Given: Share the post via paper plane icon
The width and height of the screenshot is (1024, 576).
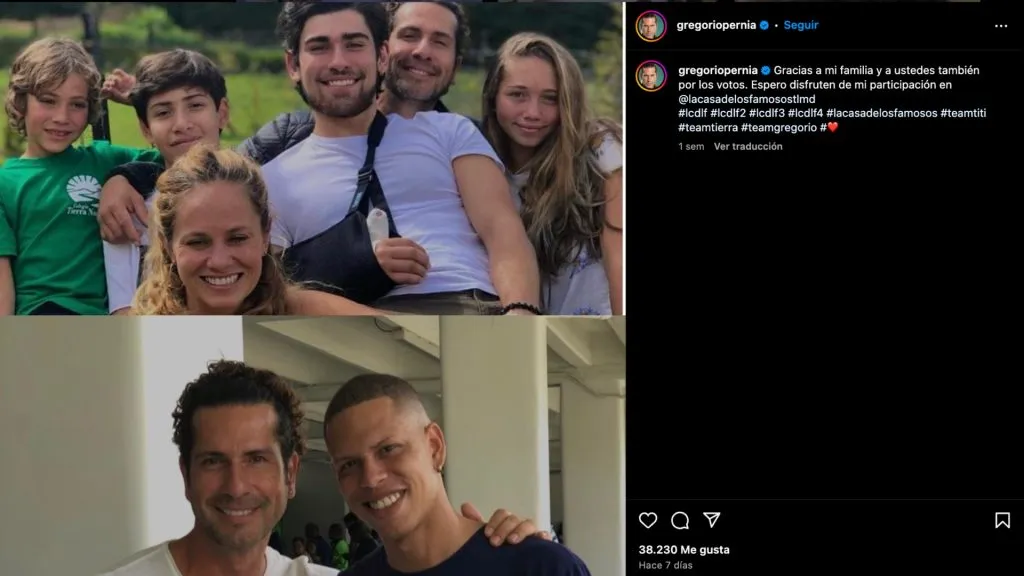Looking at the screenshot, I should pos(711,520).
